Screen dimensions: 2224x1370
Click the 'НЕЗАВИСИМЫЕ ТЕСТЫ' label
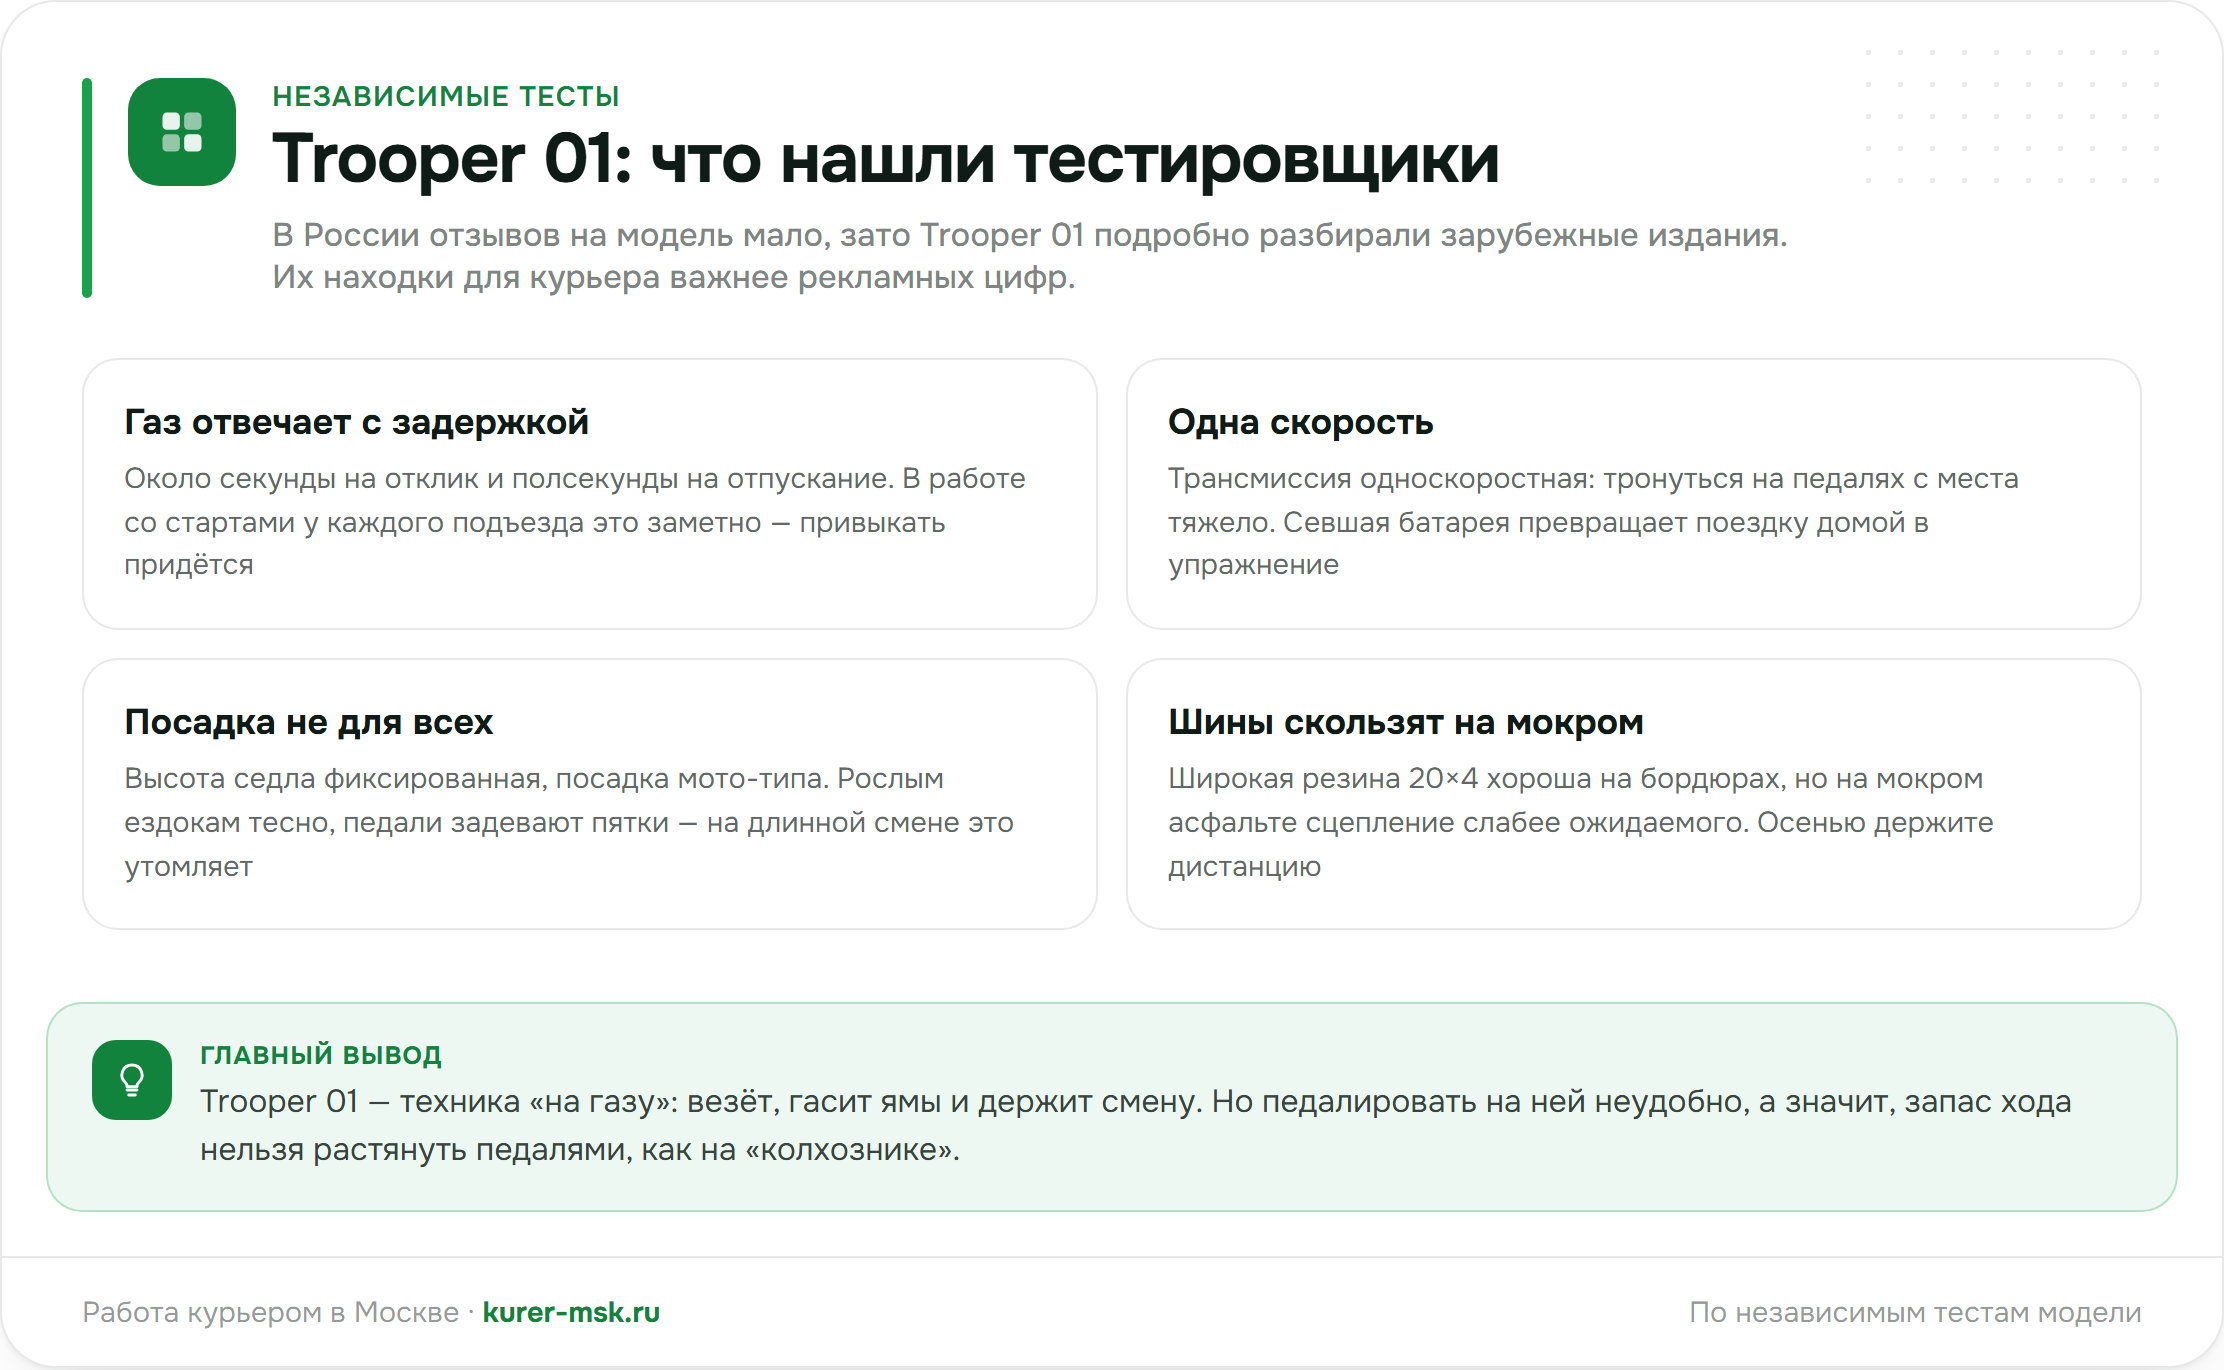[446, 96]
